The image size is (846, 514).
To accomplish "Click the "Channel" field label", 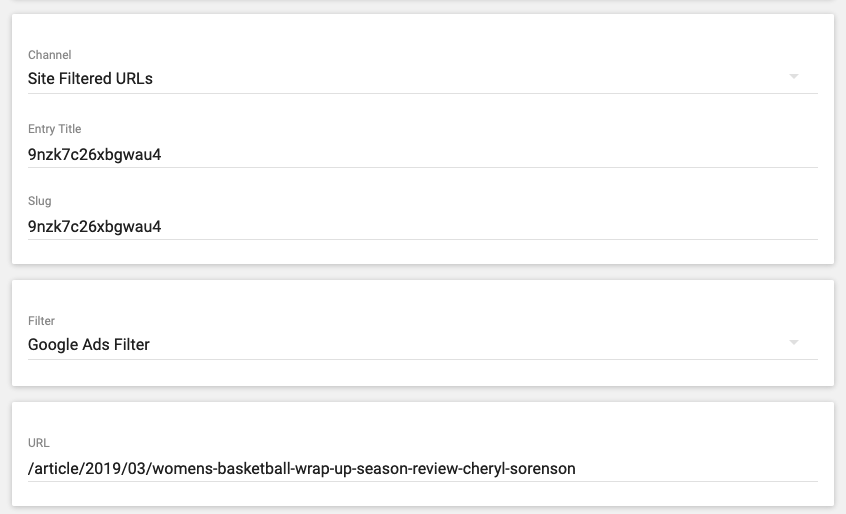I will pos(50,55).
